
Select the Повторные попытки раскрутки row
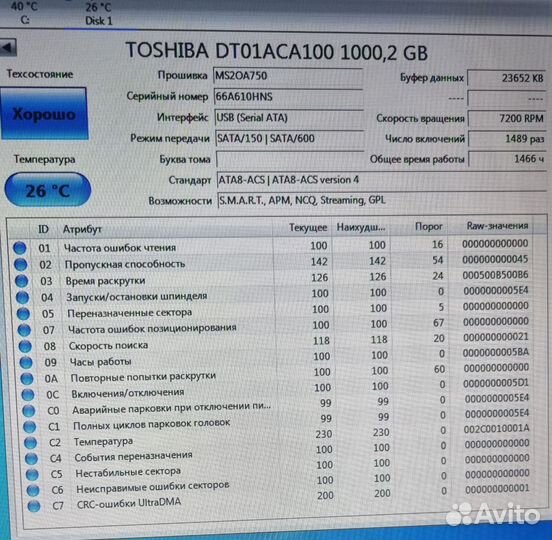coord(277,374)
